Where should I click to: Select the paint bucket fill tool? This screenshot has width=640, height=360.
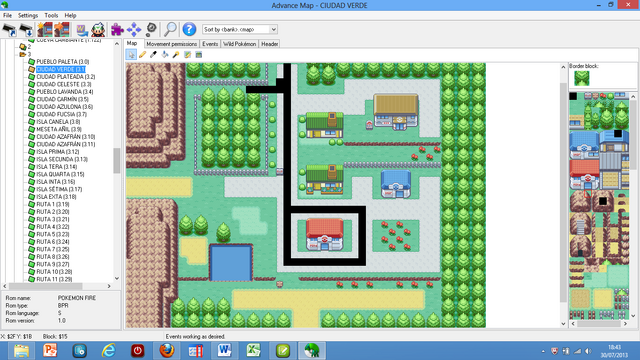click(x=165, y=54)
